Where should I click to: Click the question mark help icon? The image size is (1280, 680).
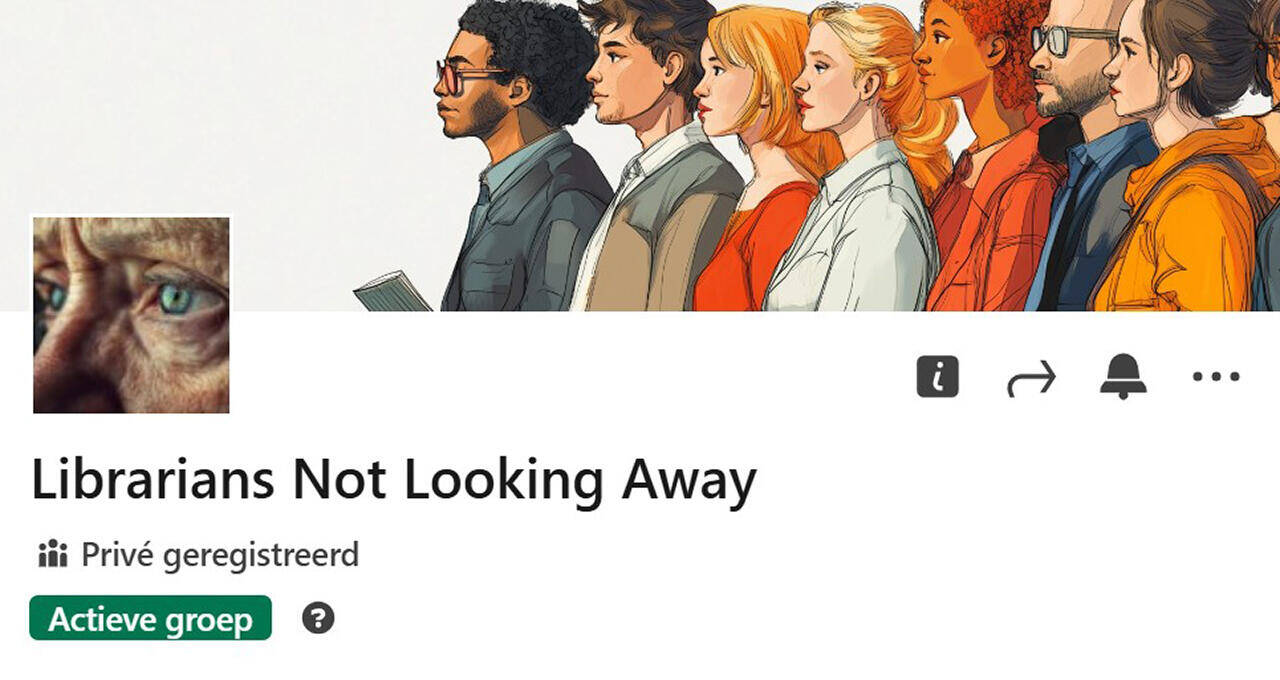click(318, 618)
